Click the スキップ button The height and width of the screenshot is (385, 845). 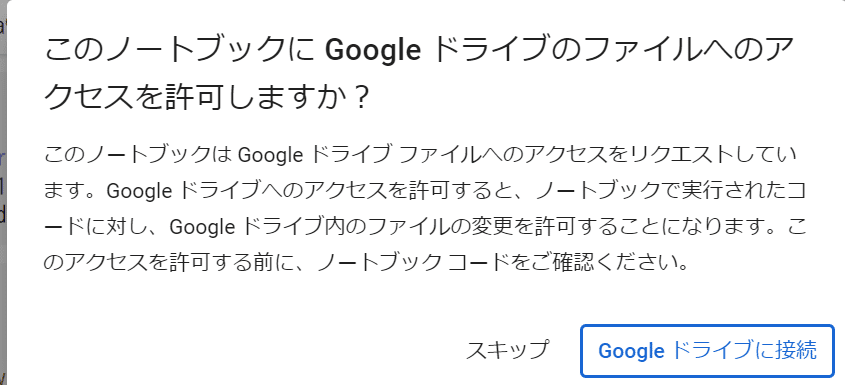[507, 350]
